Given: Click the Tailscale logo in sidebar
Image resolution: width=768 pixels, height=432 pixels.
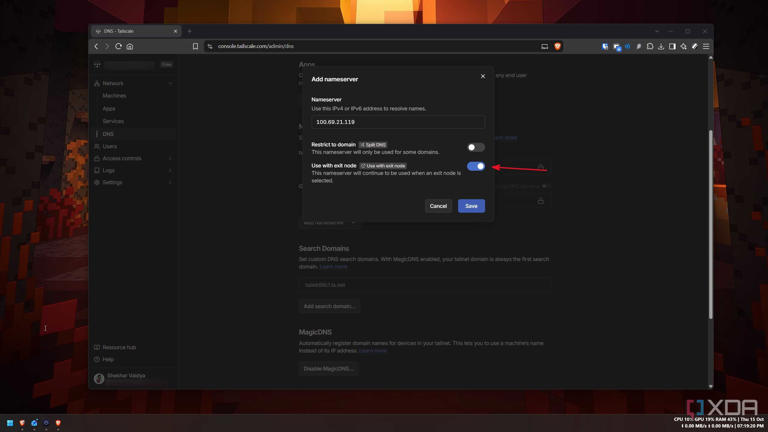Looking at the screenshot, I should (97, 65).
